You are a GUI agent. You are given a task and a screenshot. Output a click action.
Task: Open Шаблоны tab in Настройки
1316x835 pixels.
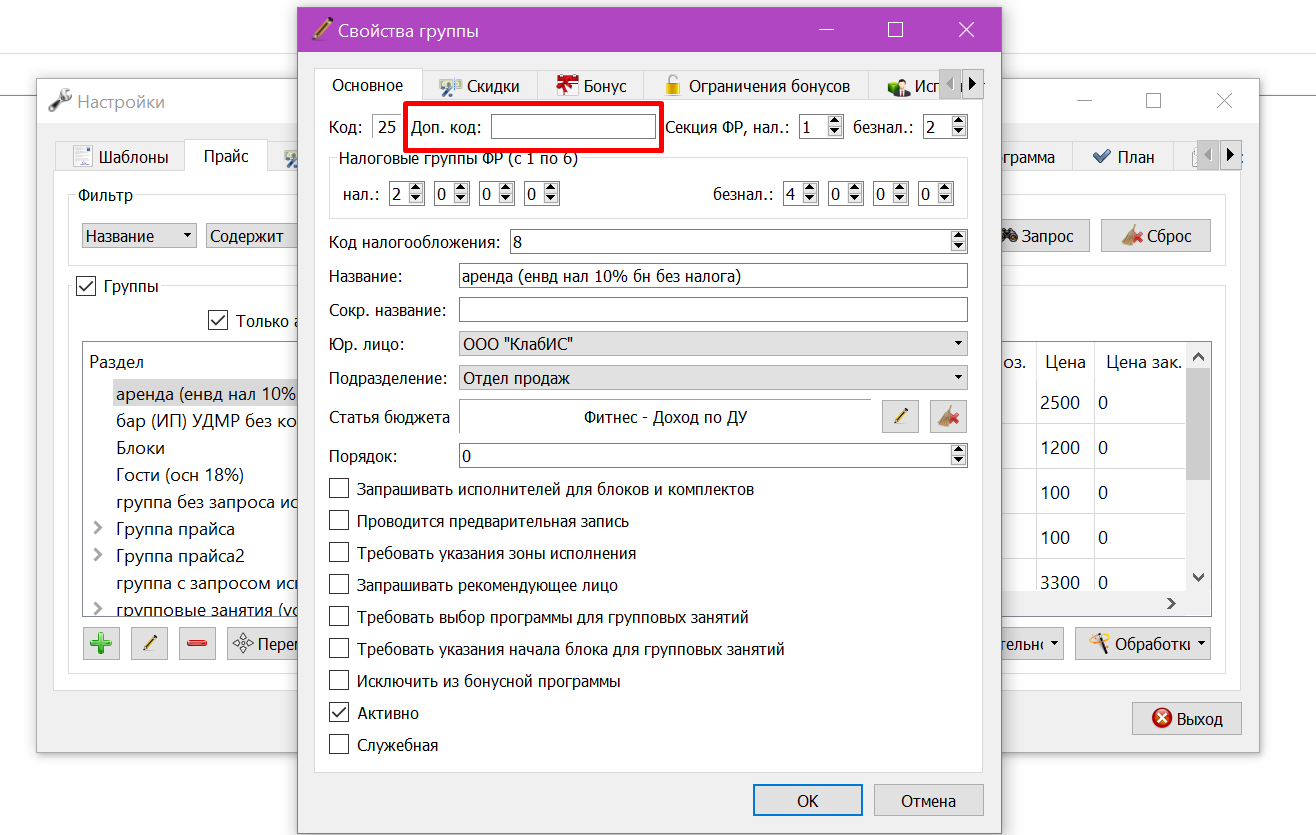click(120, 157)
